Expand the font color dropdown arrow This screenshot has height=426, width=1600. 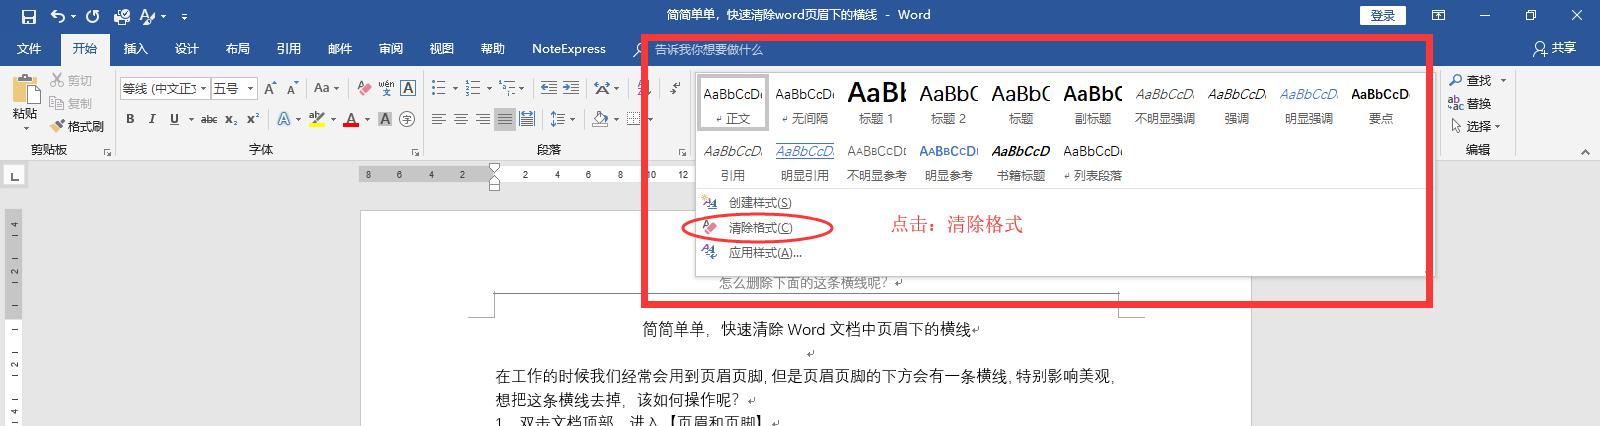tap(367, 119)
